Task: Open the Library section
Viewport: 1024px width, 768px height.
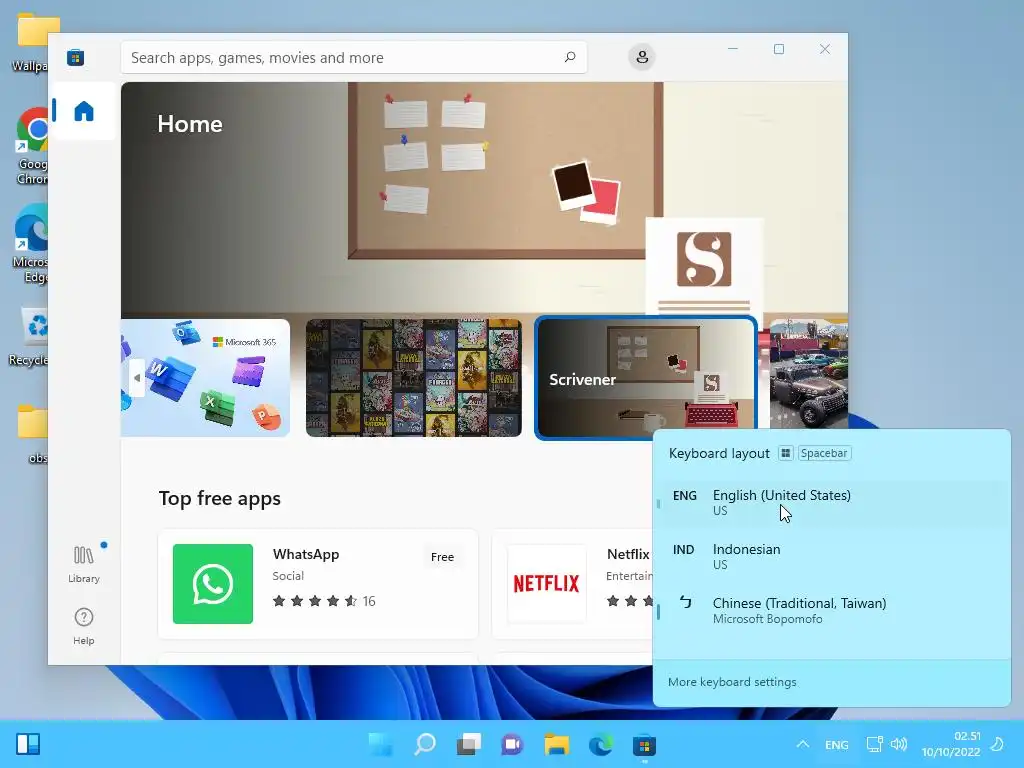Action: pos(84,565)
